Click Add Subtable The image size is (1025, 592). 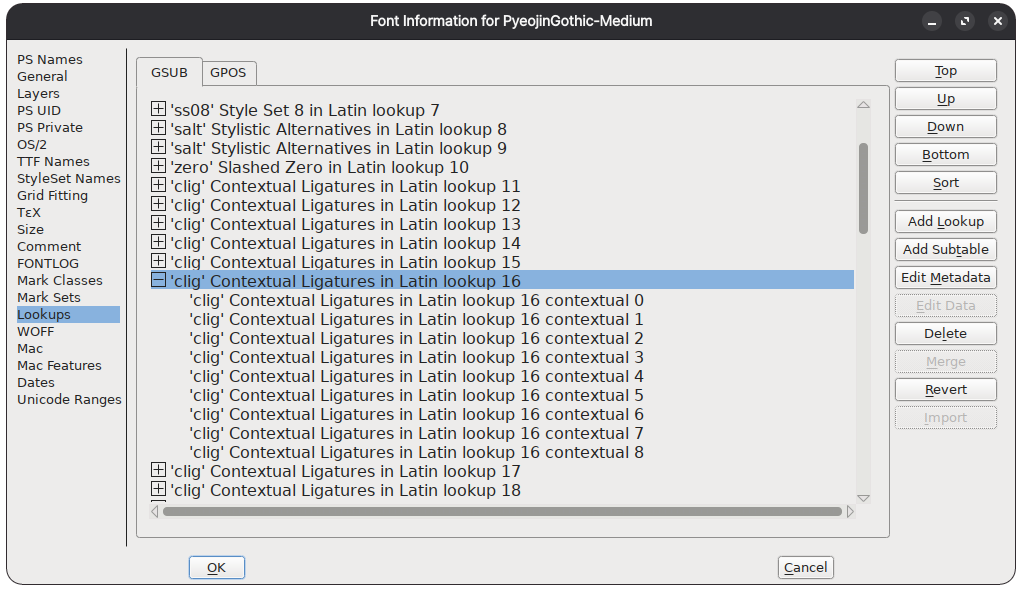pos(945,250)
